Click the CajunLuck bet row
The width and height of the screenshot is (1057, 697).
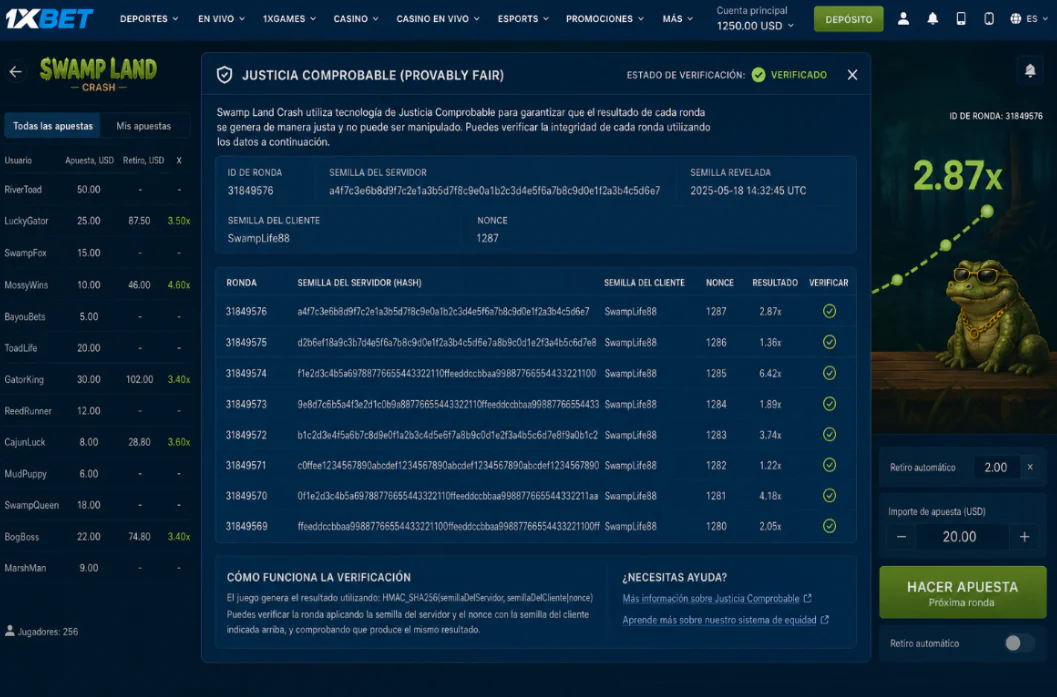pyautogui.click(x=97, y=442)
